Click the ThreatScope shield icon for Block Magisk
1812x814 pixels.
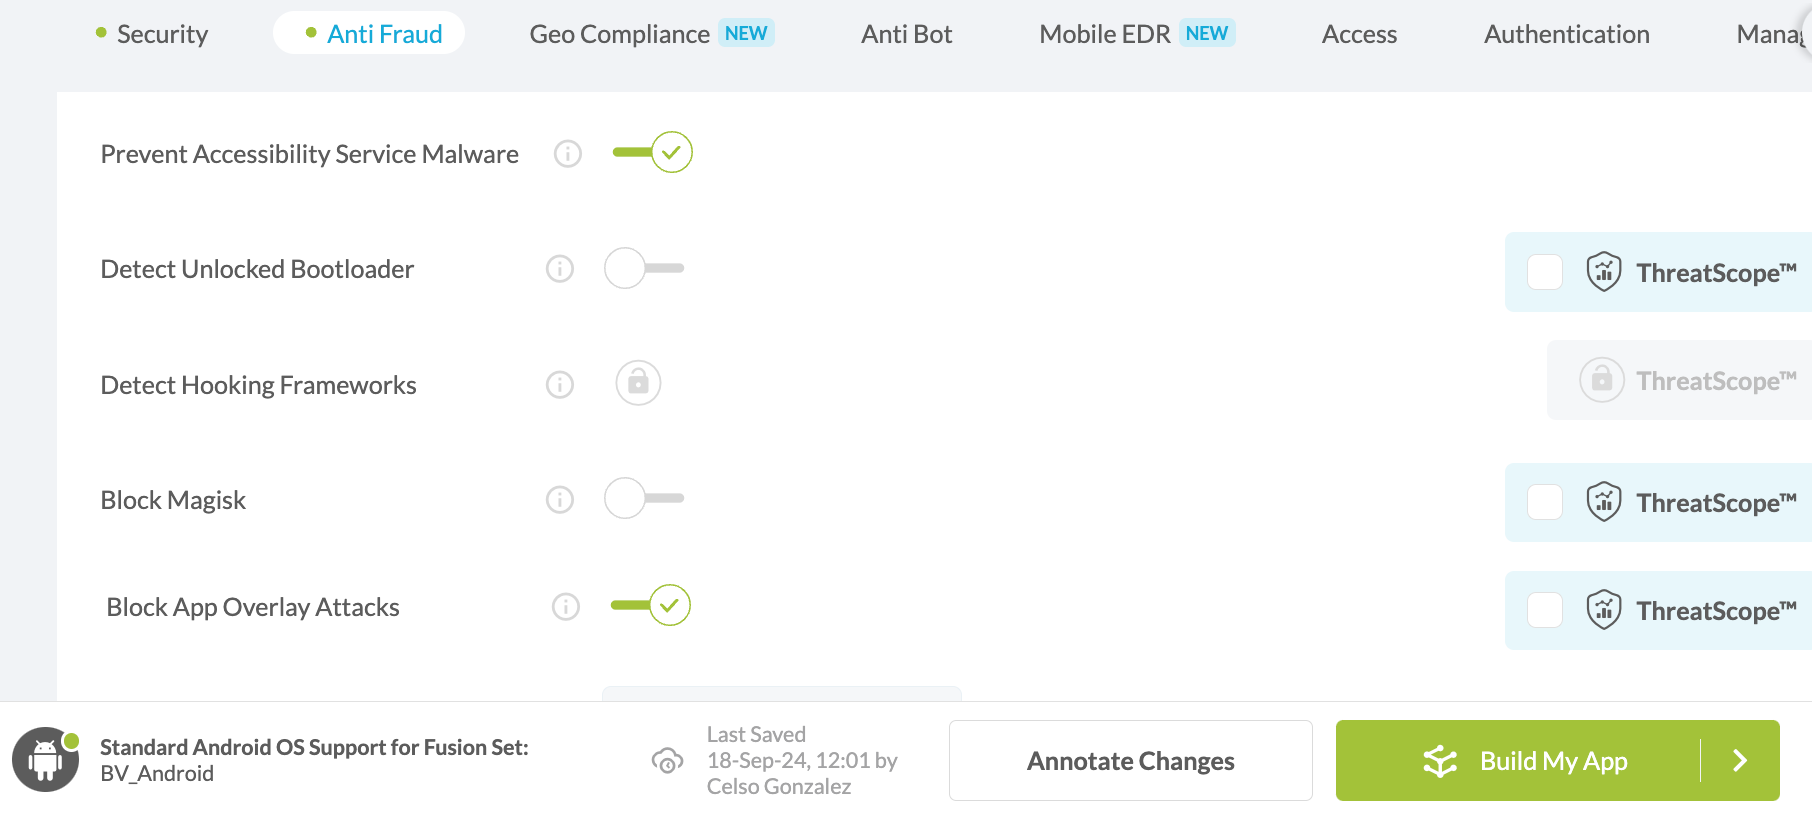[x=1604, y=503]
